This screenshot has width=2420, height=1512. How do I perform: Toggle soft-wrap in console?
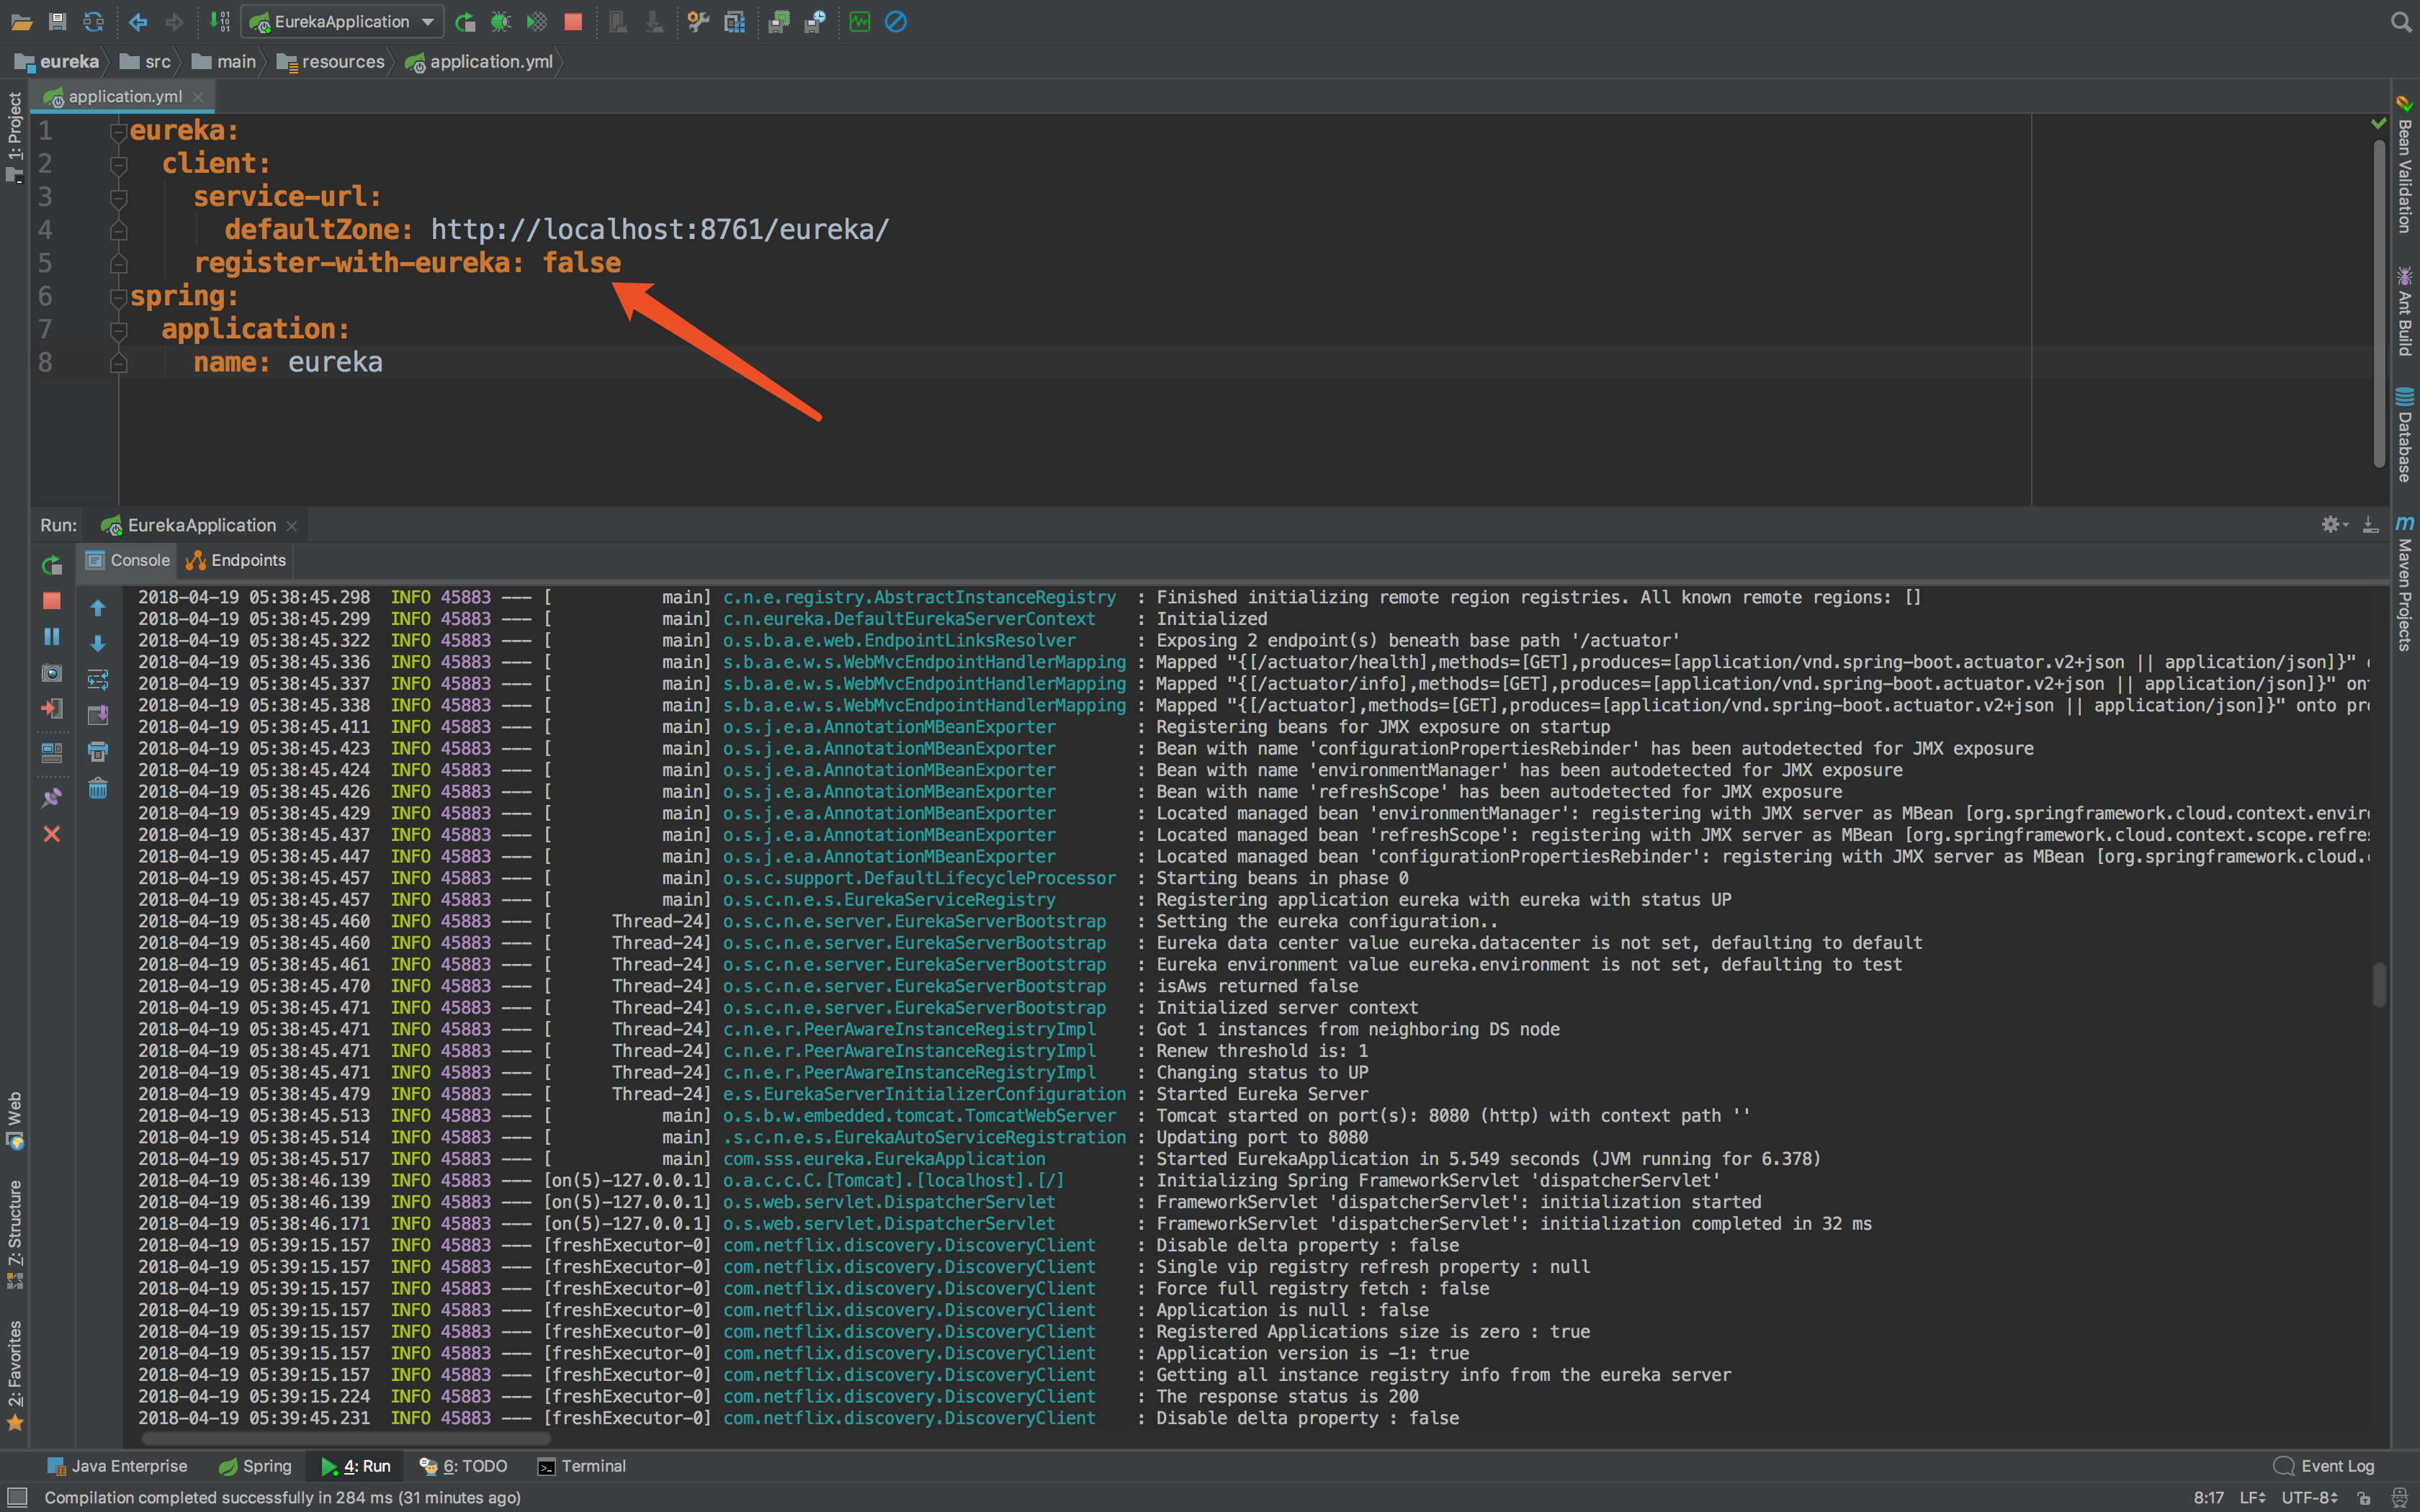(x=98, y=680)
